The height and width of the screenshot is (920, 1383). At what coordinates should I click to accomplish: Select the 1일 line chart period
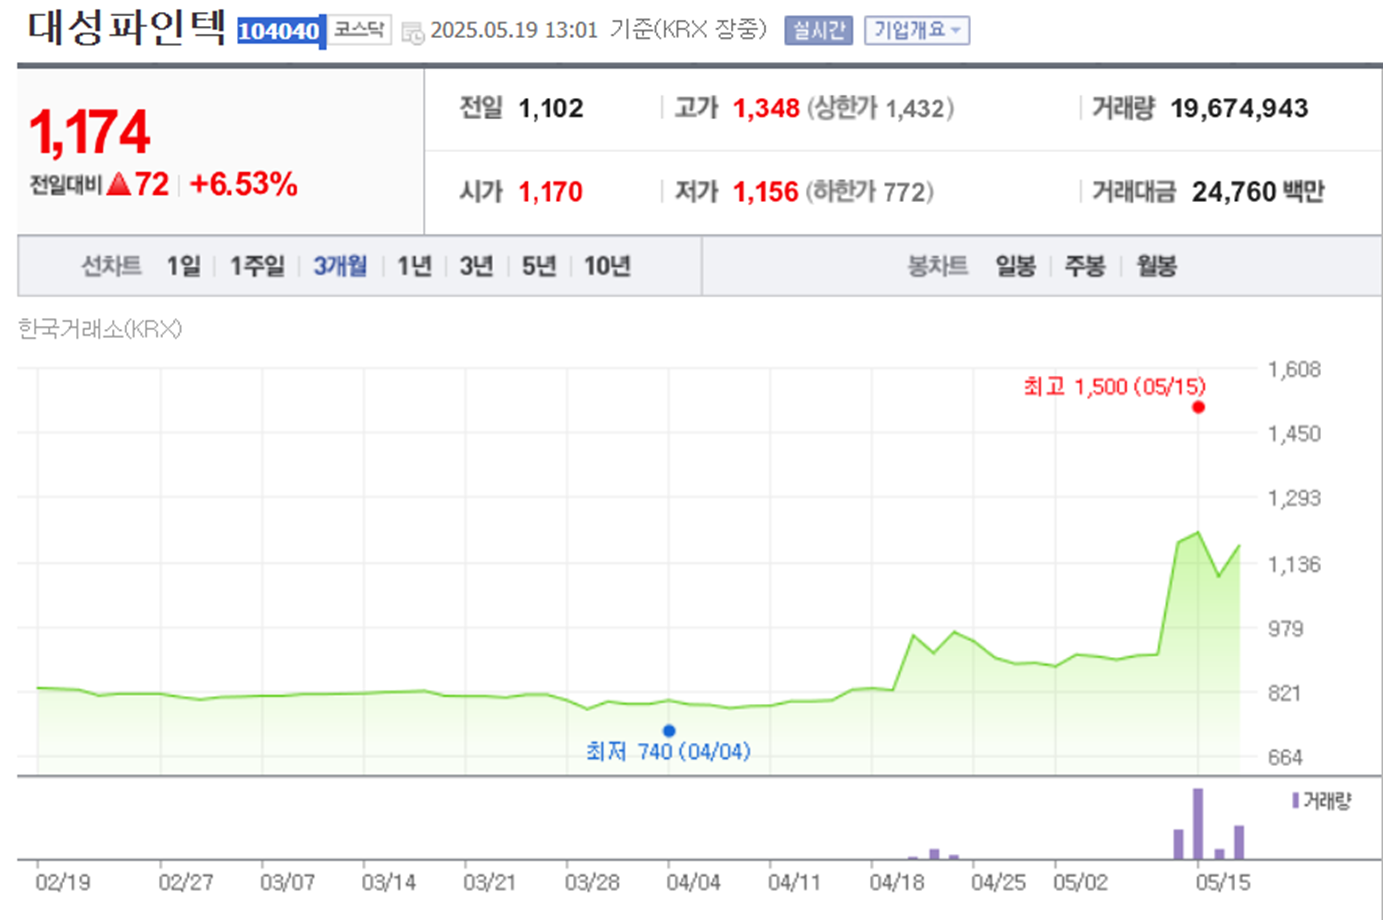coord(184,266)
